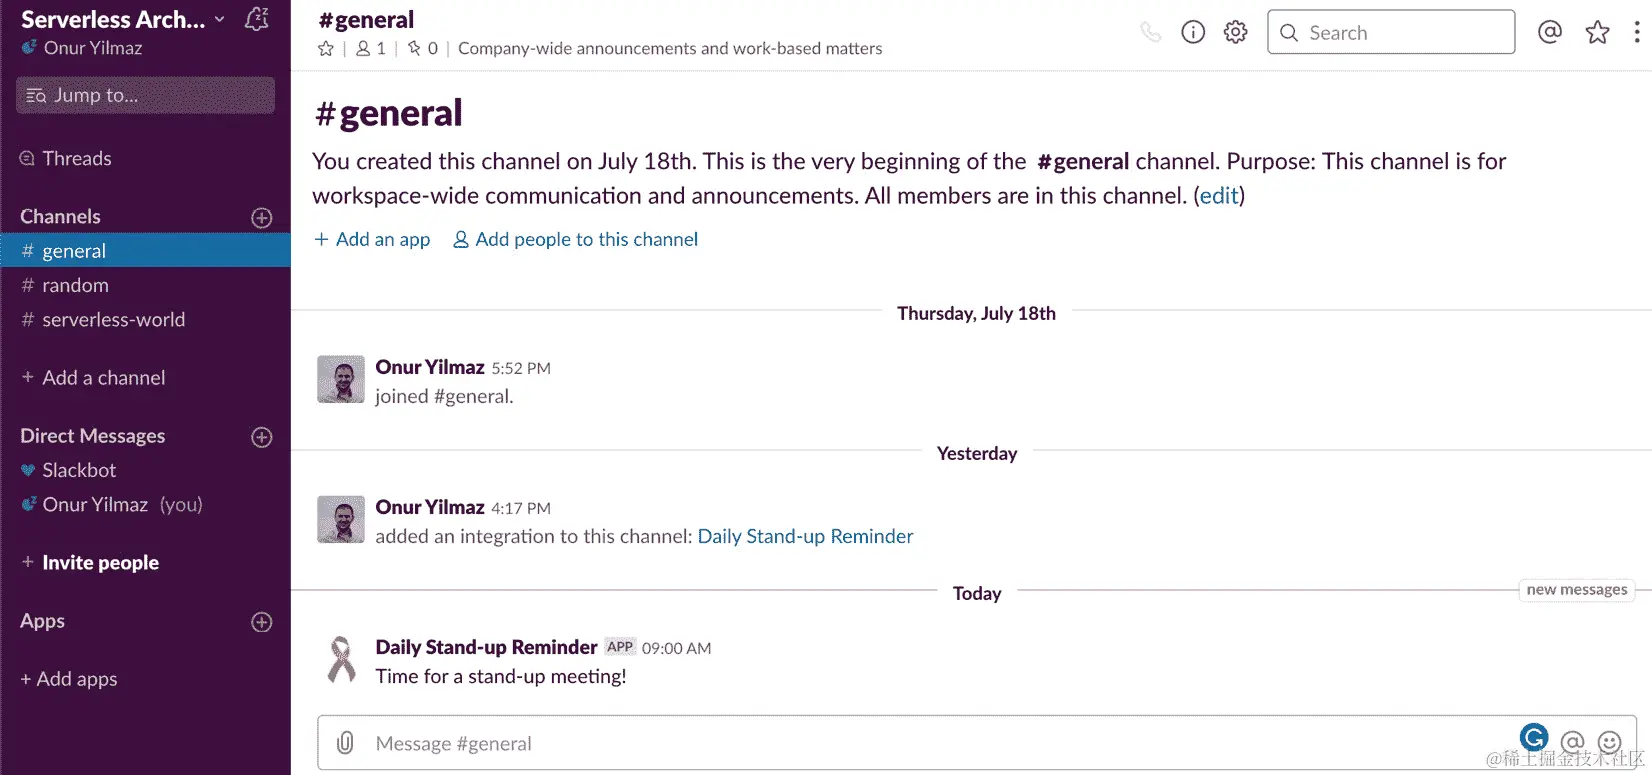
Task: Click the channel info icon
Action: pyautogui.click(x=1192, y=31)
